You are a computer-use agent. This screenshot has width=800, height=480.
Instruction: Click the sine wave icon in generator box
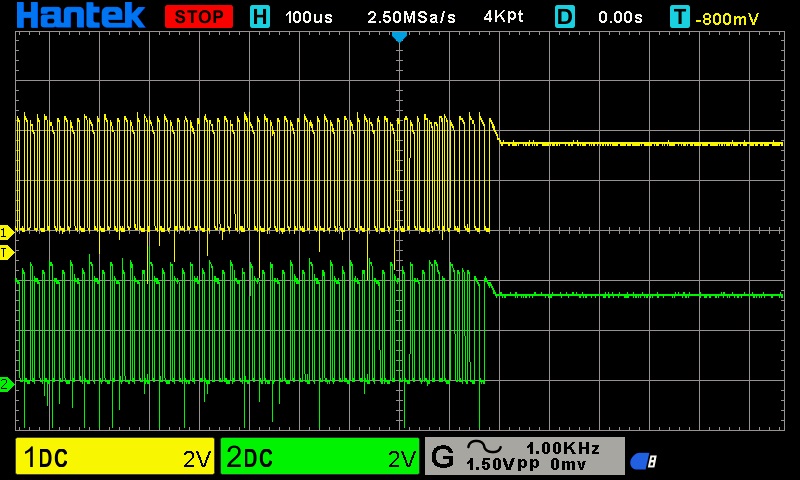[484, 447]
